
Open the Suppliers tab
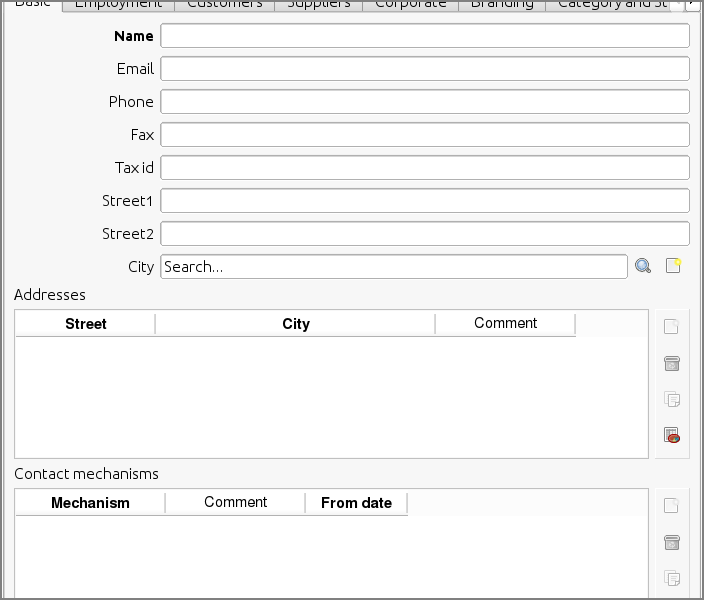319,4
